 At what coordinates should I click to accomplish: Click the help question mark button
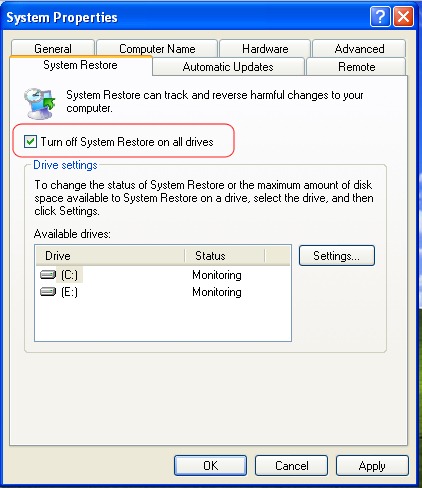(380, 16)
